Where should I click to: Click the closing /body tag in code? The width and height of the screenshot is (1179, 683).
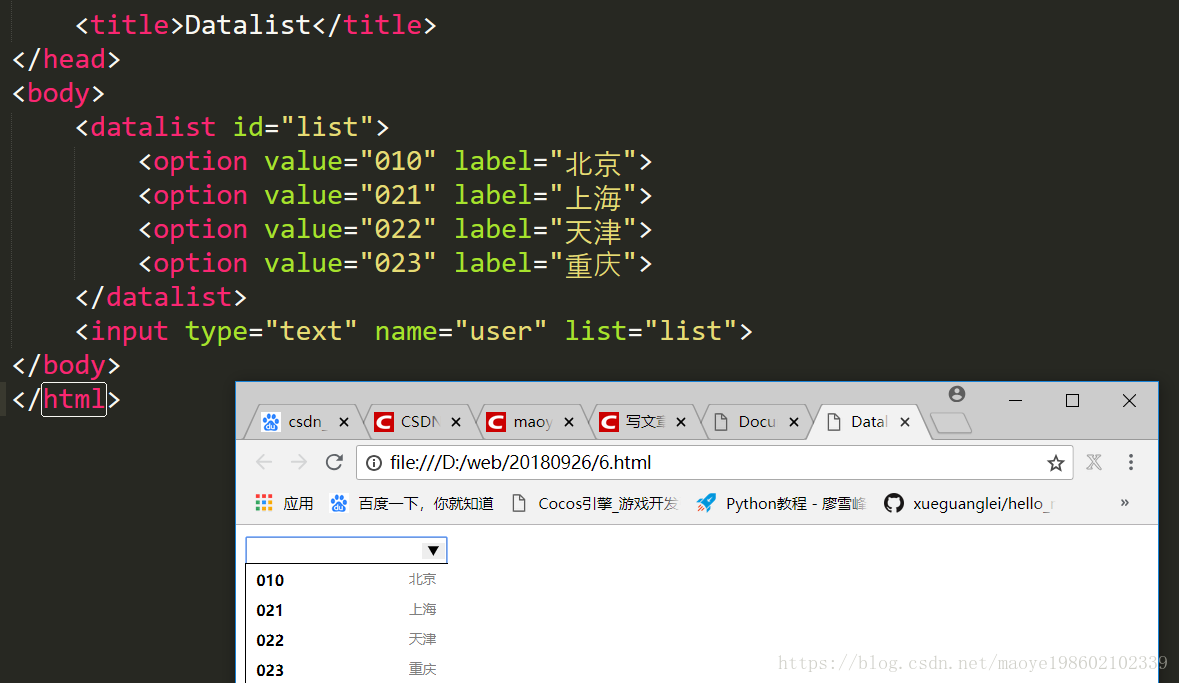tap(66, 365)
